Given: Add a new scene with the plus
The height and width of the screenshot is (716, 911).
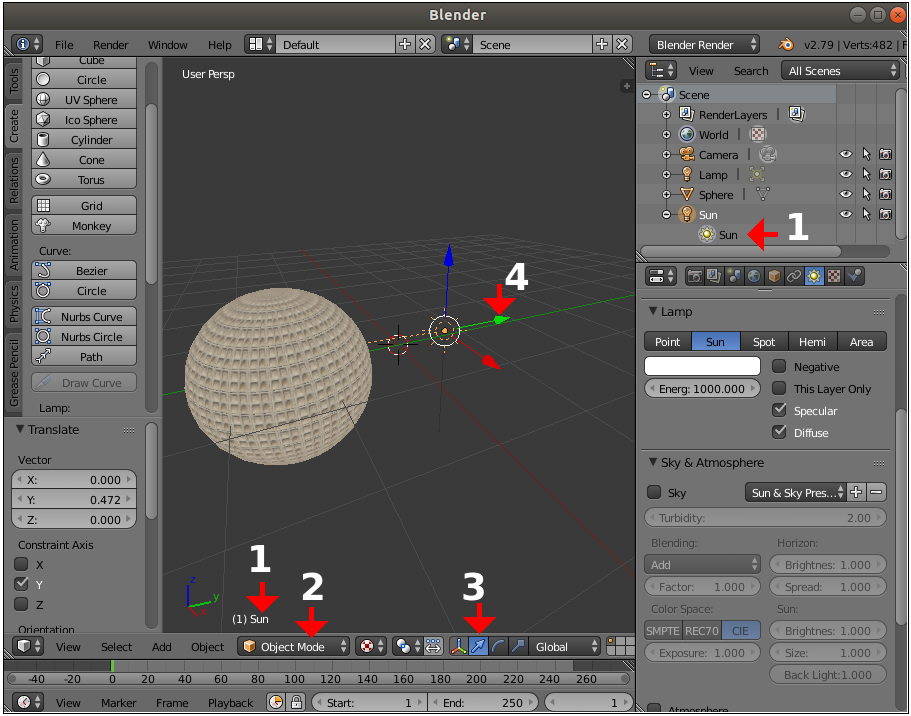Looking at the screenshot, I should (602, 44).
